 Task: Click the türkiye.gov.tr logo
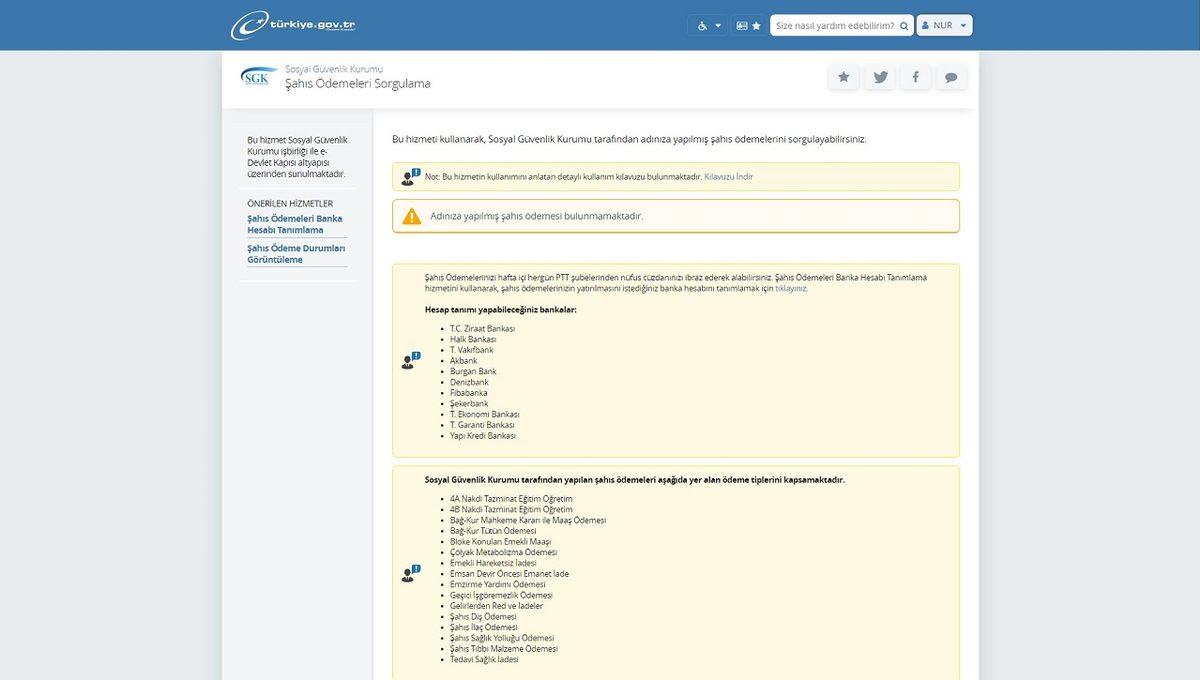click(x=293, y=25)
